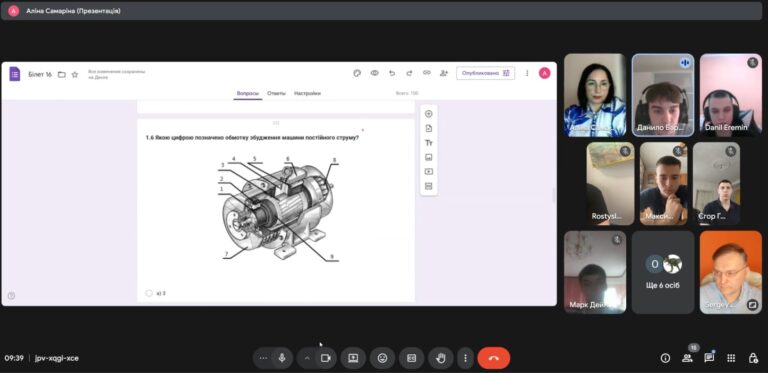Open meeting details info icon
Image resolution: width=768 pixels, height=373 pixels.
point(665,358)
